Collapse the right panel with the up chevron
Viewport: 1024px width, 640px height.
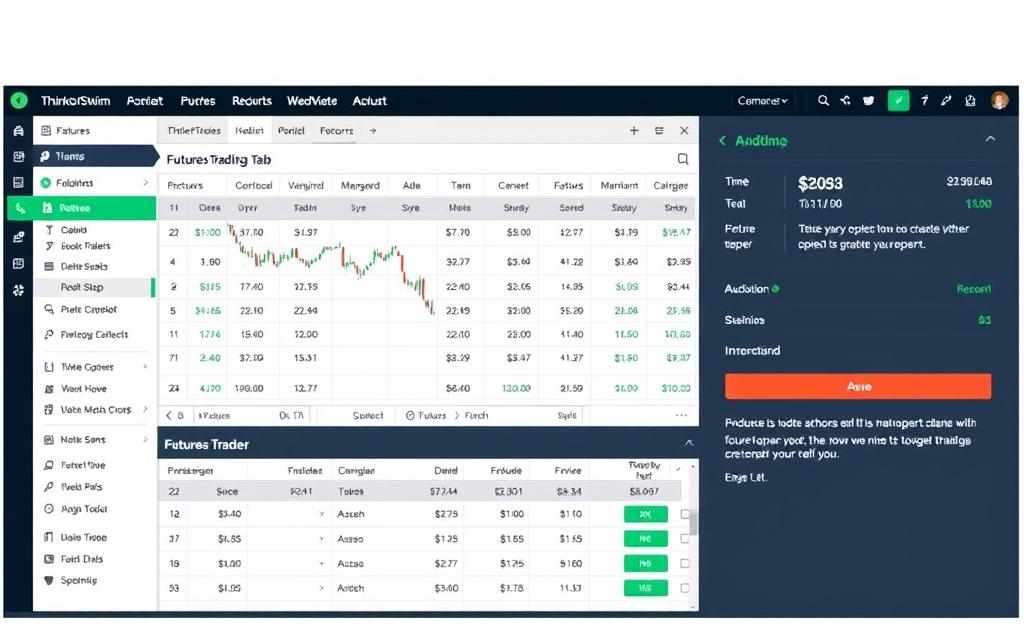(x=990, y=140)
